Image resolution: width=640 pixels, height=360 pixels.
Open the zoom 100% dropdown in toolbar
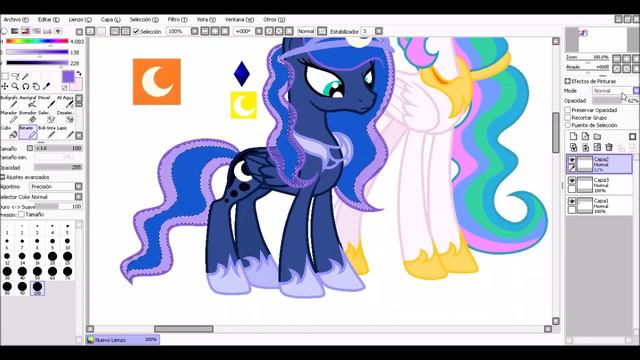click(195, 31)
